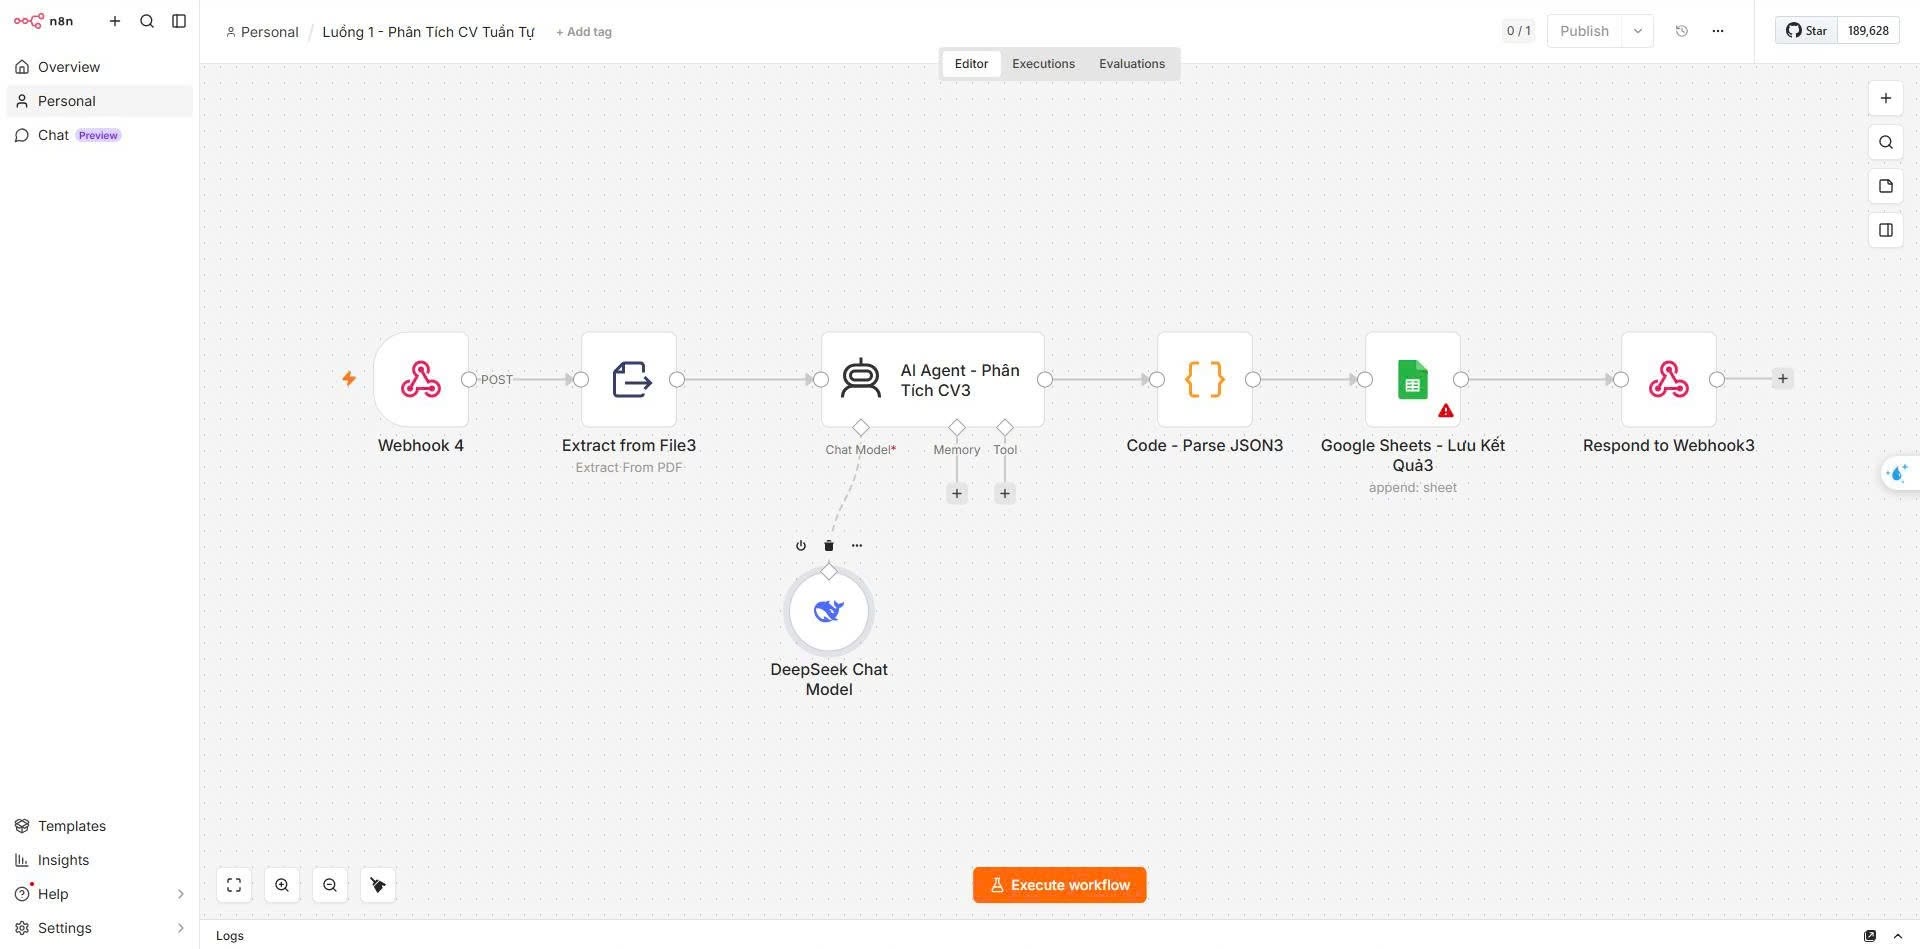1920x949 pixels.
Task: Toggle focus panel icon on right toolbar
Action: coord(1886,230)
